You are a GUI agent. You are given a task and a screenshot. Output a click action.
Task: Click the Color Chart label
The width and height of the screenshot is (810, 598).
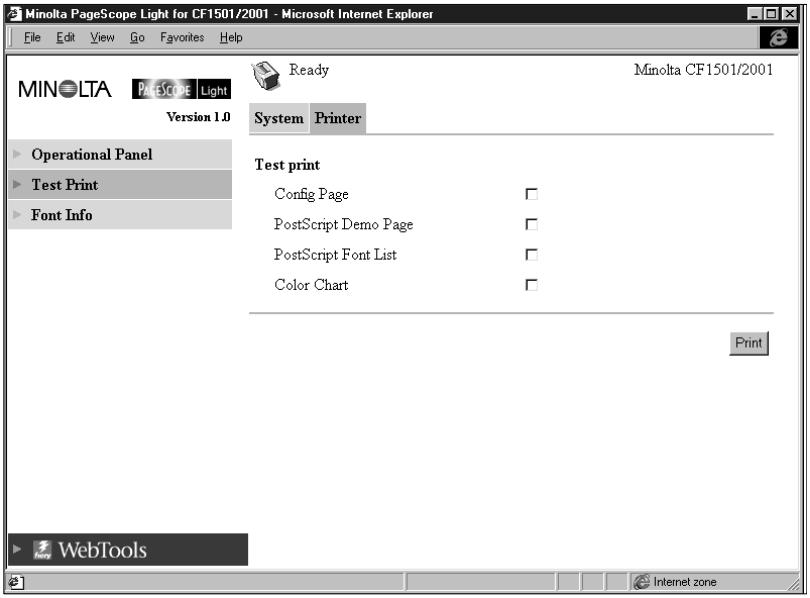311,285
